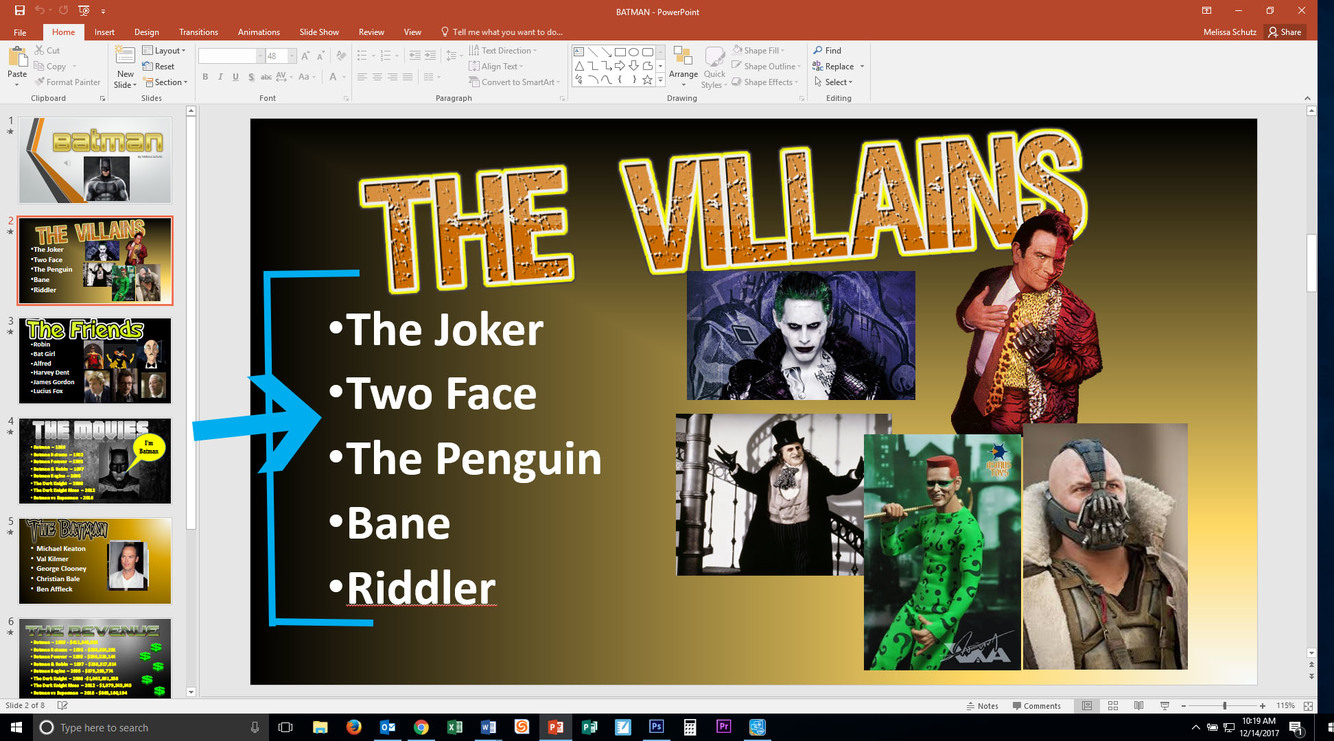
Task: Click the Font Color button
Action: click(x=332, y=77)
